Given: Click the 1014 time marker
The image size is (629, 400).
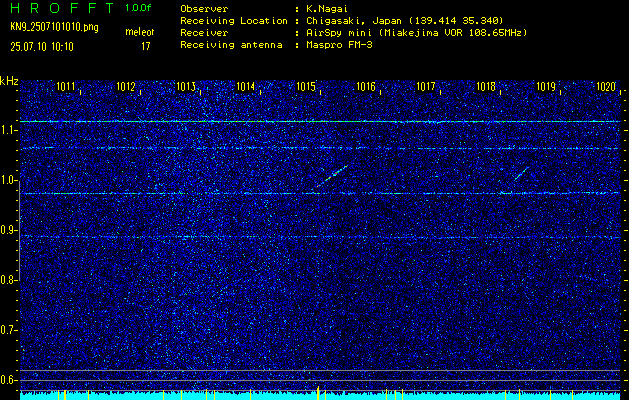Looking at the screenshot, I should [x=246, y=86].
